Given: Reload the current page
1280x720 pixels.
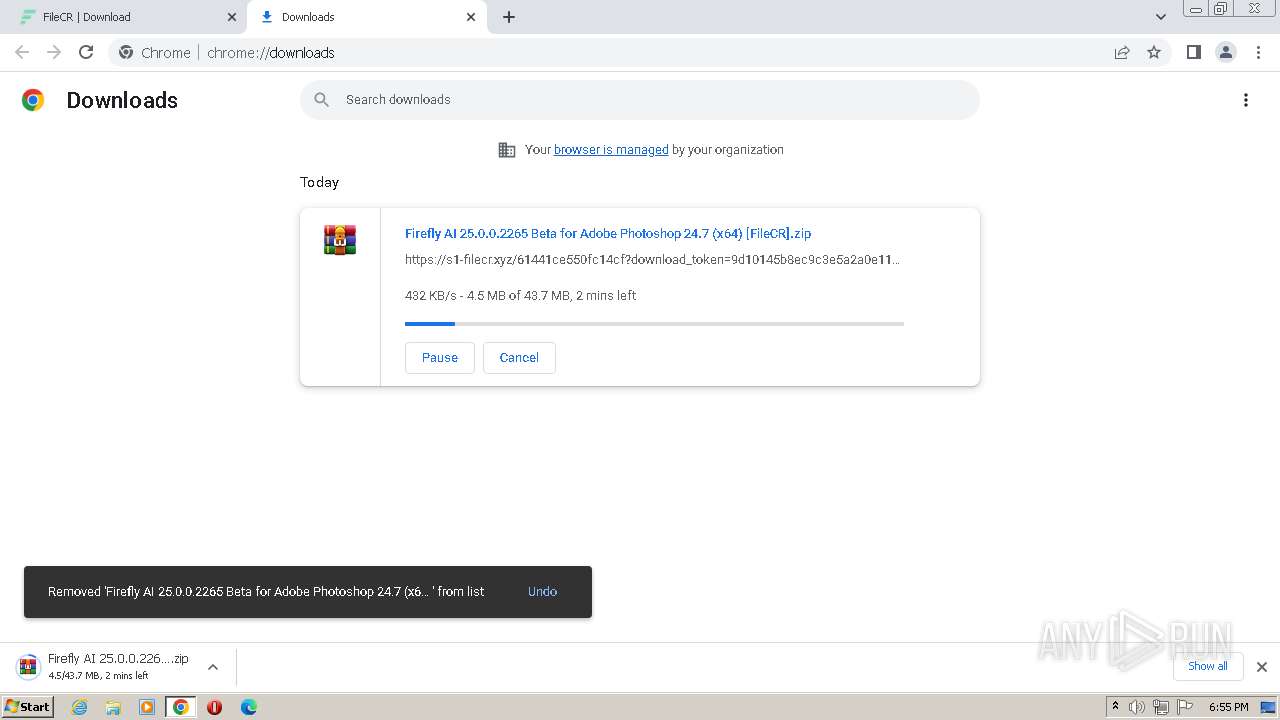Looking at the screenshot, I should (x=86, y=53).
